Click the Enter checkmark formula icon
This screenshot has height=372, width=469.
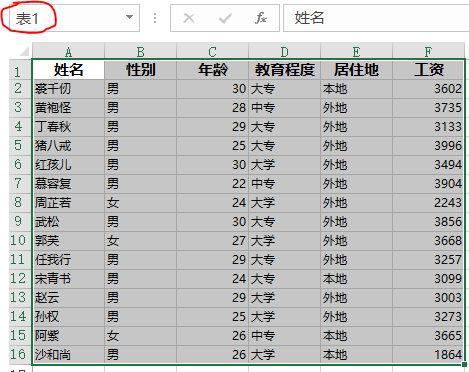pyautogui.click(x=225, y=18)
